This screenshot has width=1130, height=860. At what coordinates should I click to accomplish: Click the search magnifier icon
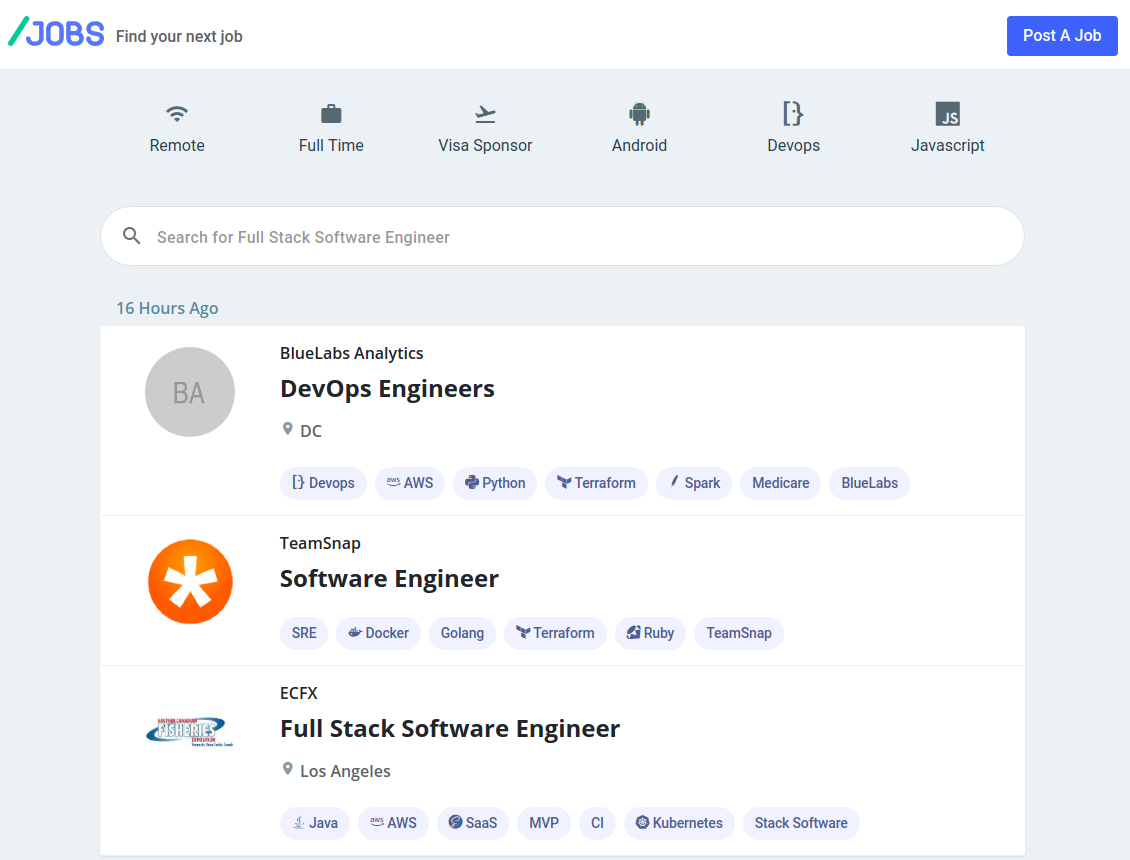click(x=132, y=235)
